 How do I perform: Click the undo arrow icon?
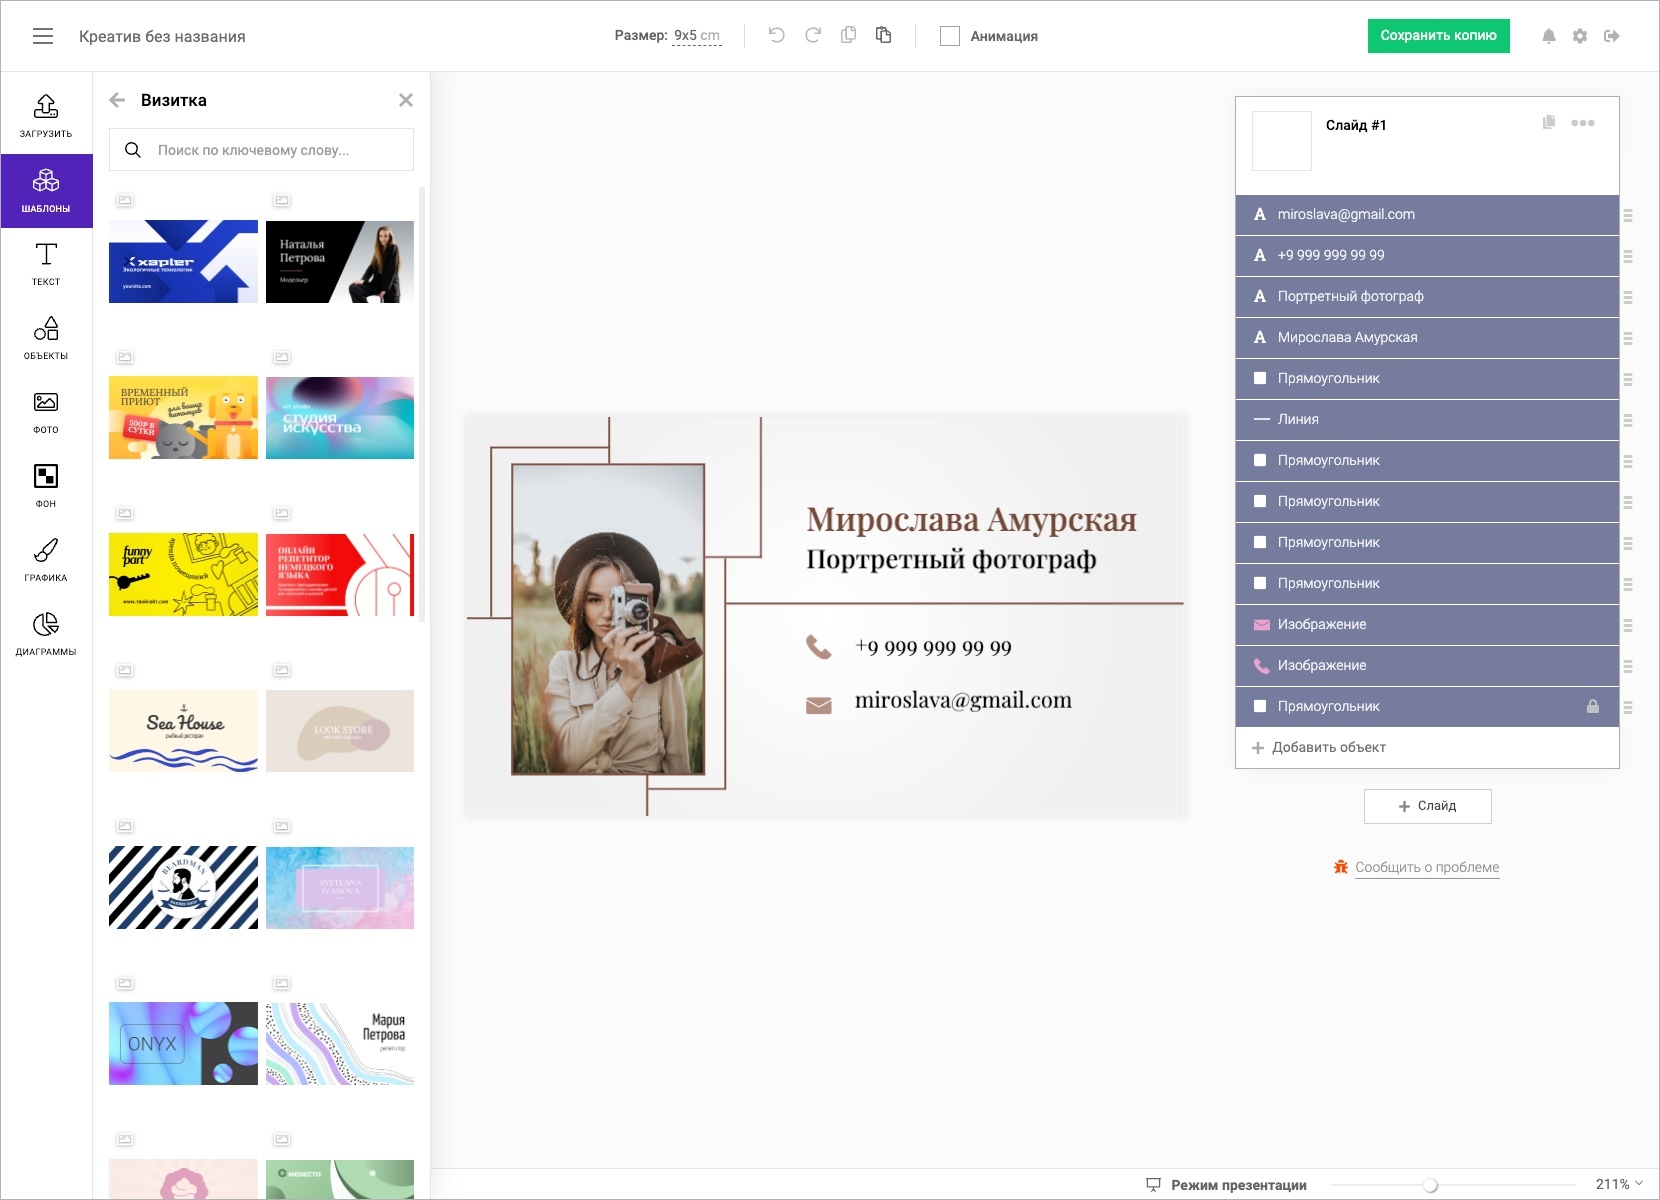pyautogui.click(x=776, y=36)
